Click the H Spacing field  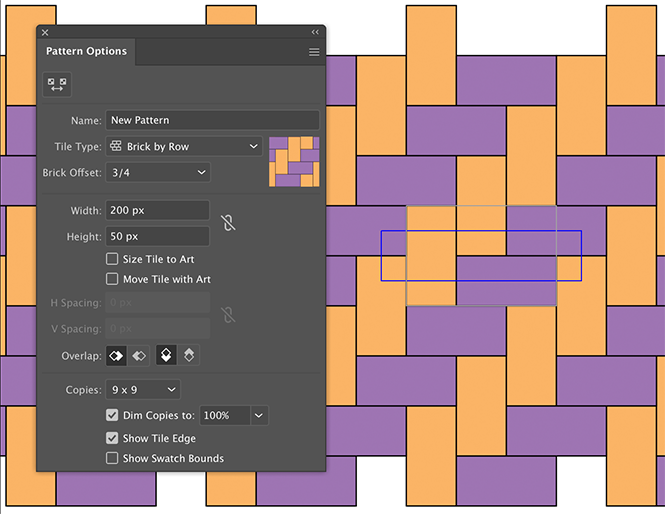pos(158,303)
